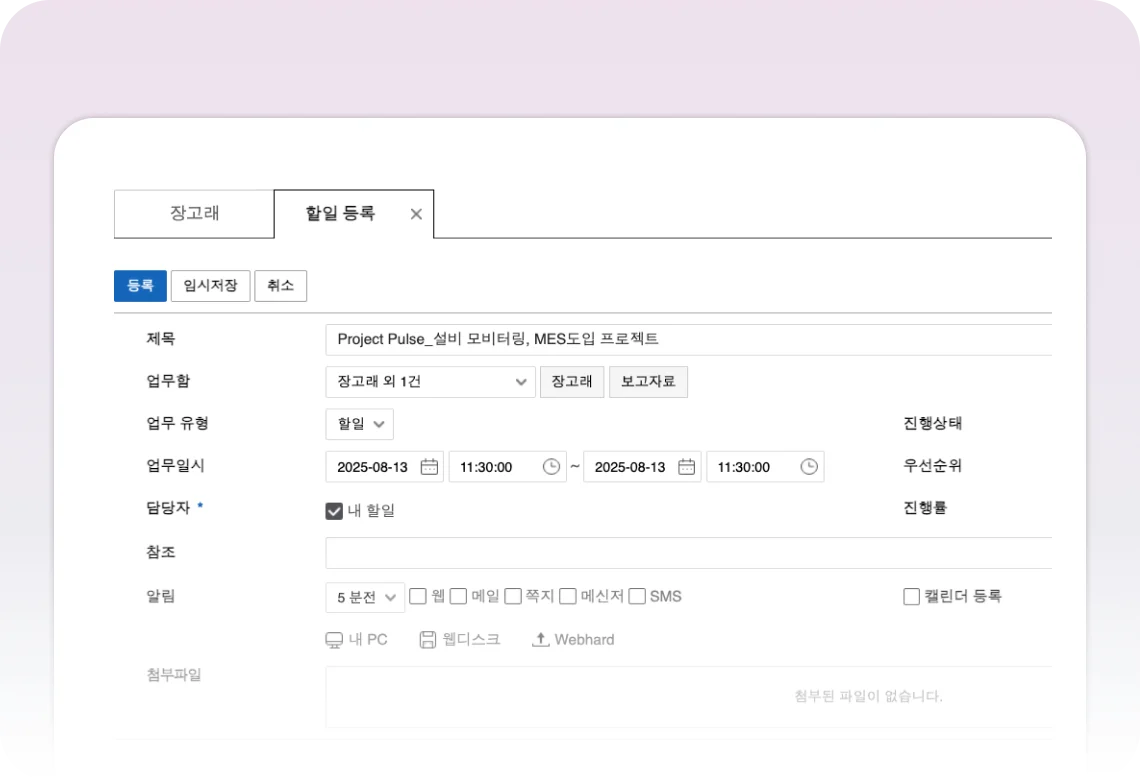This screenshot has height=780, width=1140.
Task: Attach a file from 웹디스크
Action: [x=460, y=639]
